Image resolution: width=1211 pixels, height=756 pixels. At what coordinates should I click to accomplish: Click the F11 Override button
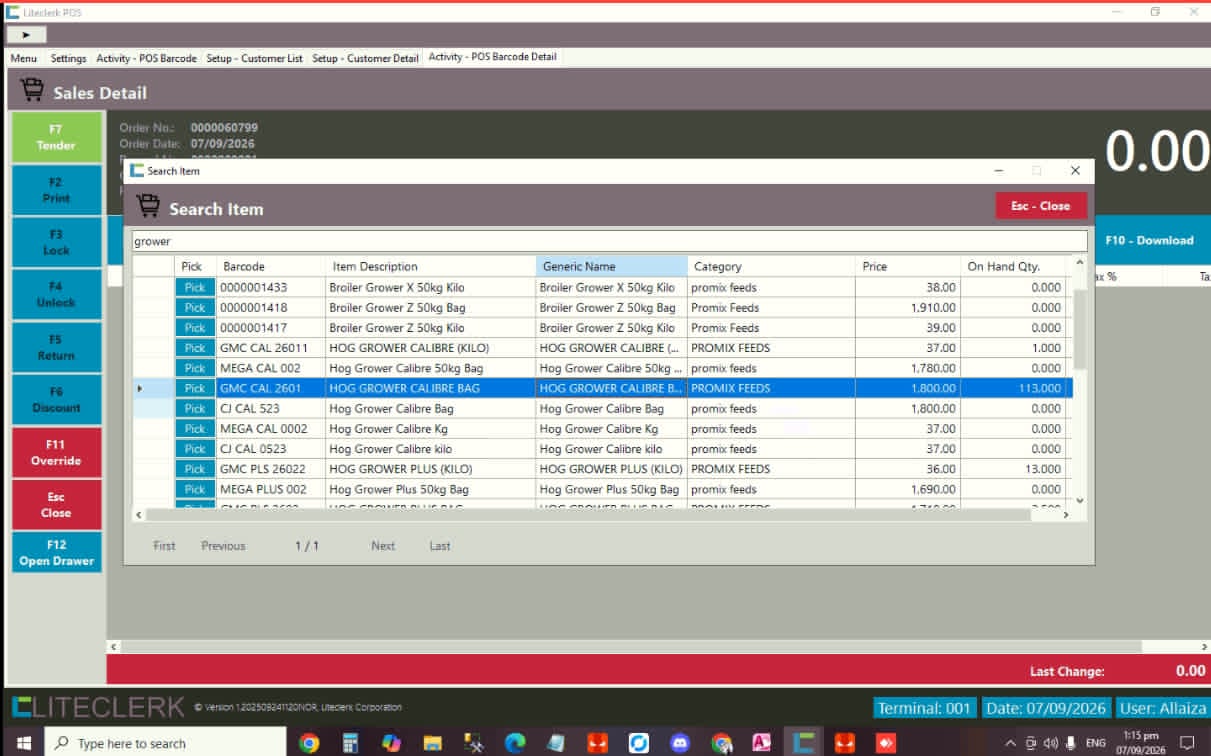point(56,452)
